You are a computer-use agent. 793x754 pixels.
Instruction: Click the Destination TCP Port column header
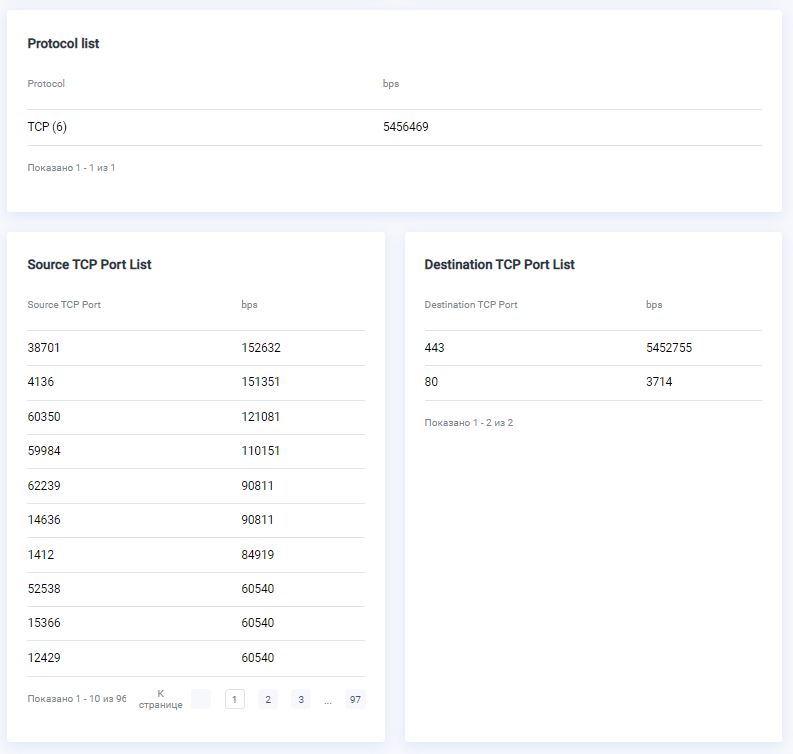471,305
